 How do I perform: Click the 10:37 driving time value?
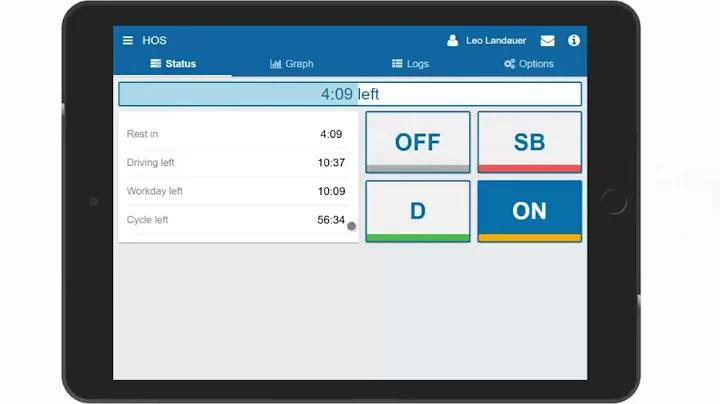331,163
